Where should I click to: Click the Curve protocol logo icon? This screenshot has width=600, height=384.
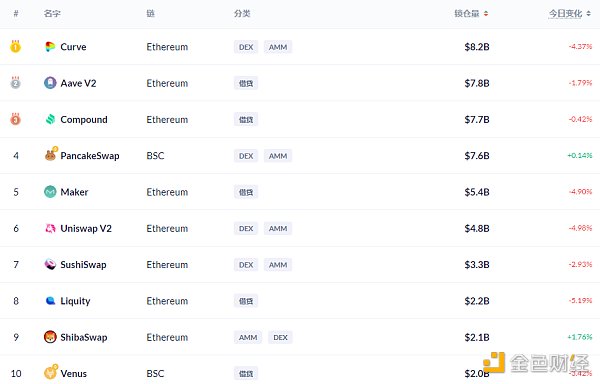tap(50, 47)
